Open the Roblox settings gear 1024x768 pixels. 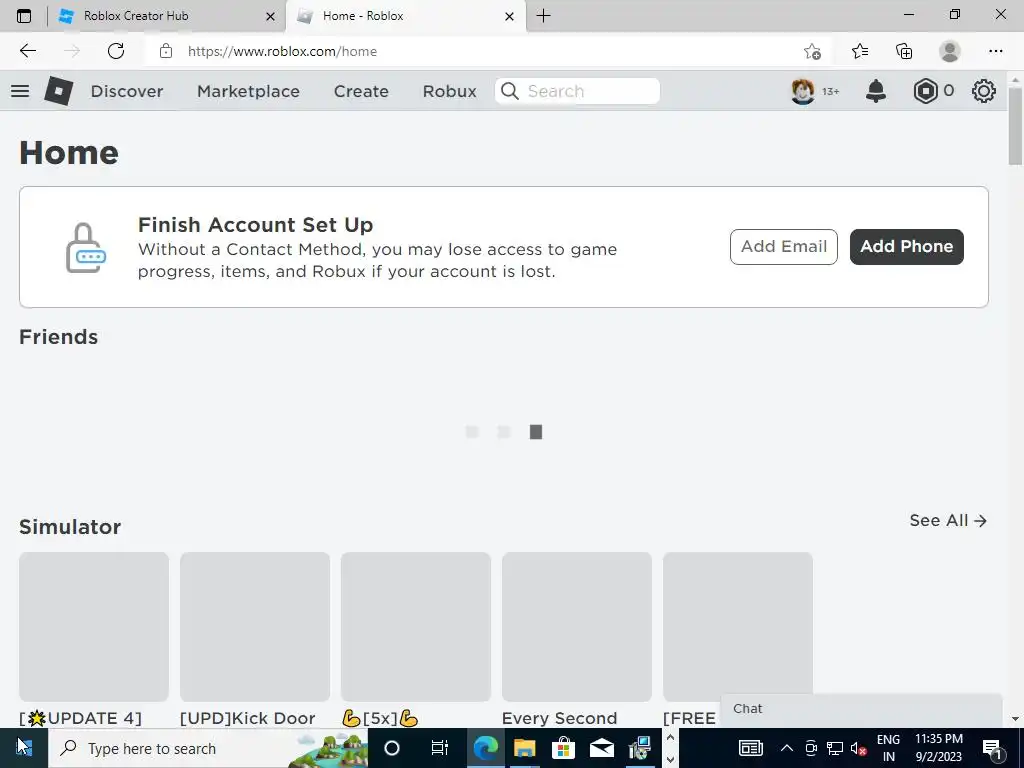[x=984, y=91]
